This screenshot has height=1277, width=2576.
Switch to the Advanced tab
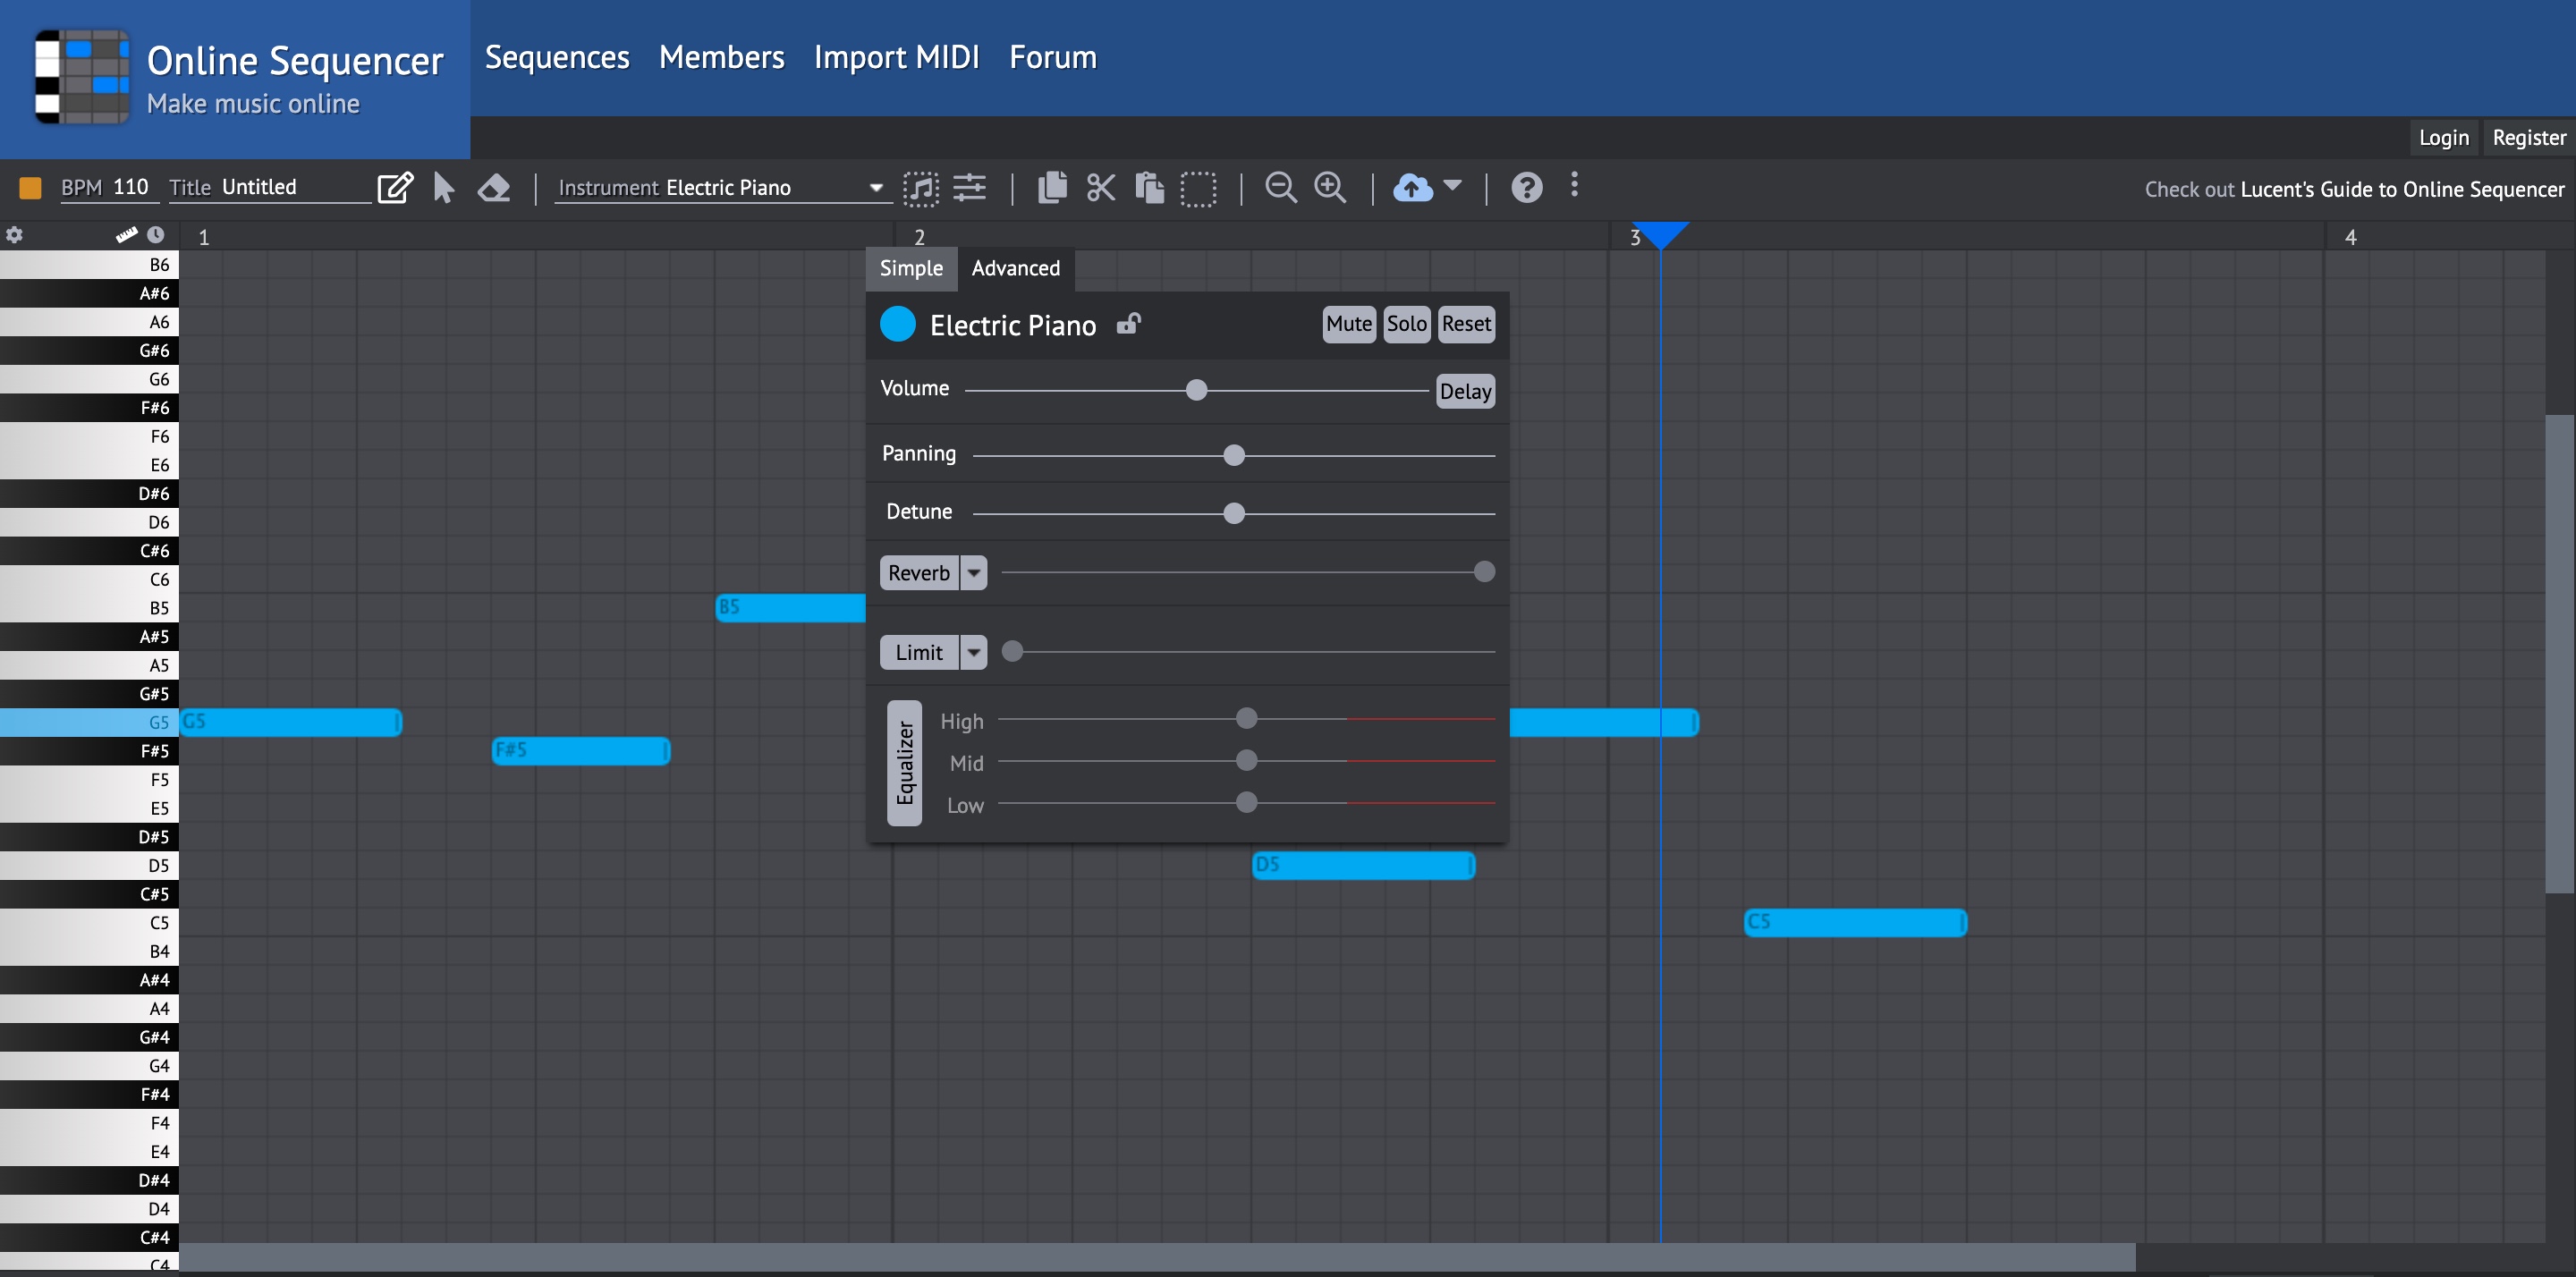click(x=1015, y=268)
